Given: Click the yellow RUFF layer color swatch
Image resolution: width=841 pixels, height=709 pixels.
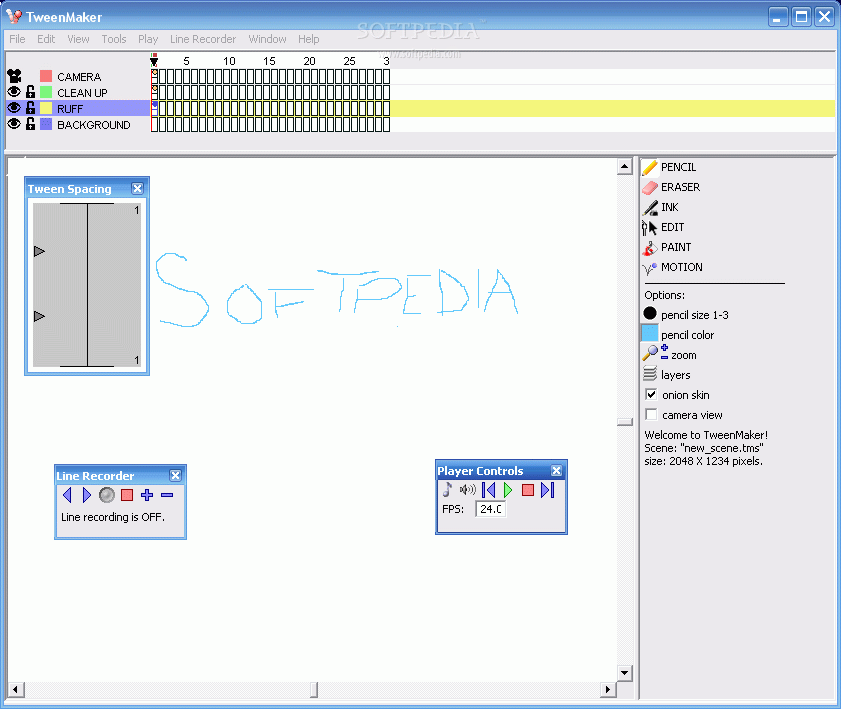Looking at the screenshot, I should pos(46,108).
